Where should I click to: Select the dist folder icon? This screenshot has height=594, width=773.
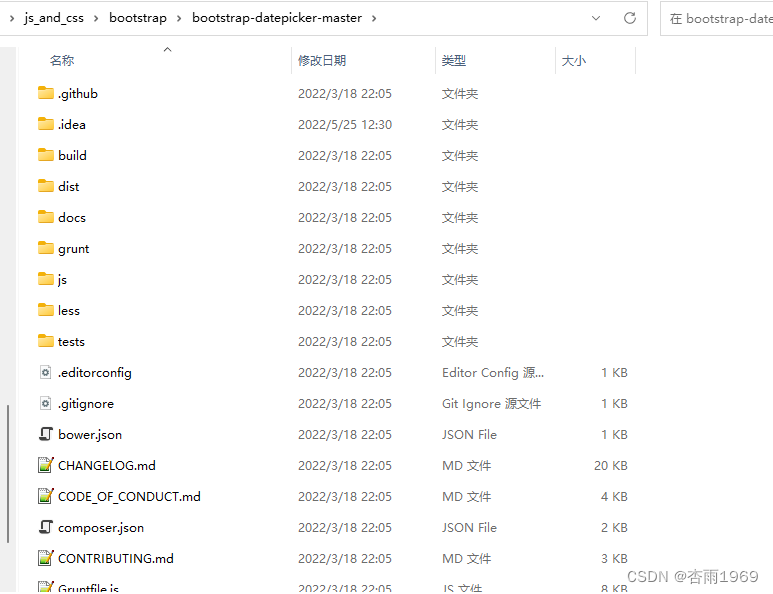(46, 186)
